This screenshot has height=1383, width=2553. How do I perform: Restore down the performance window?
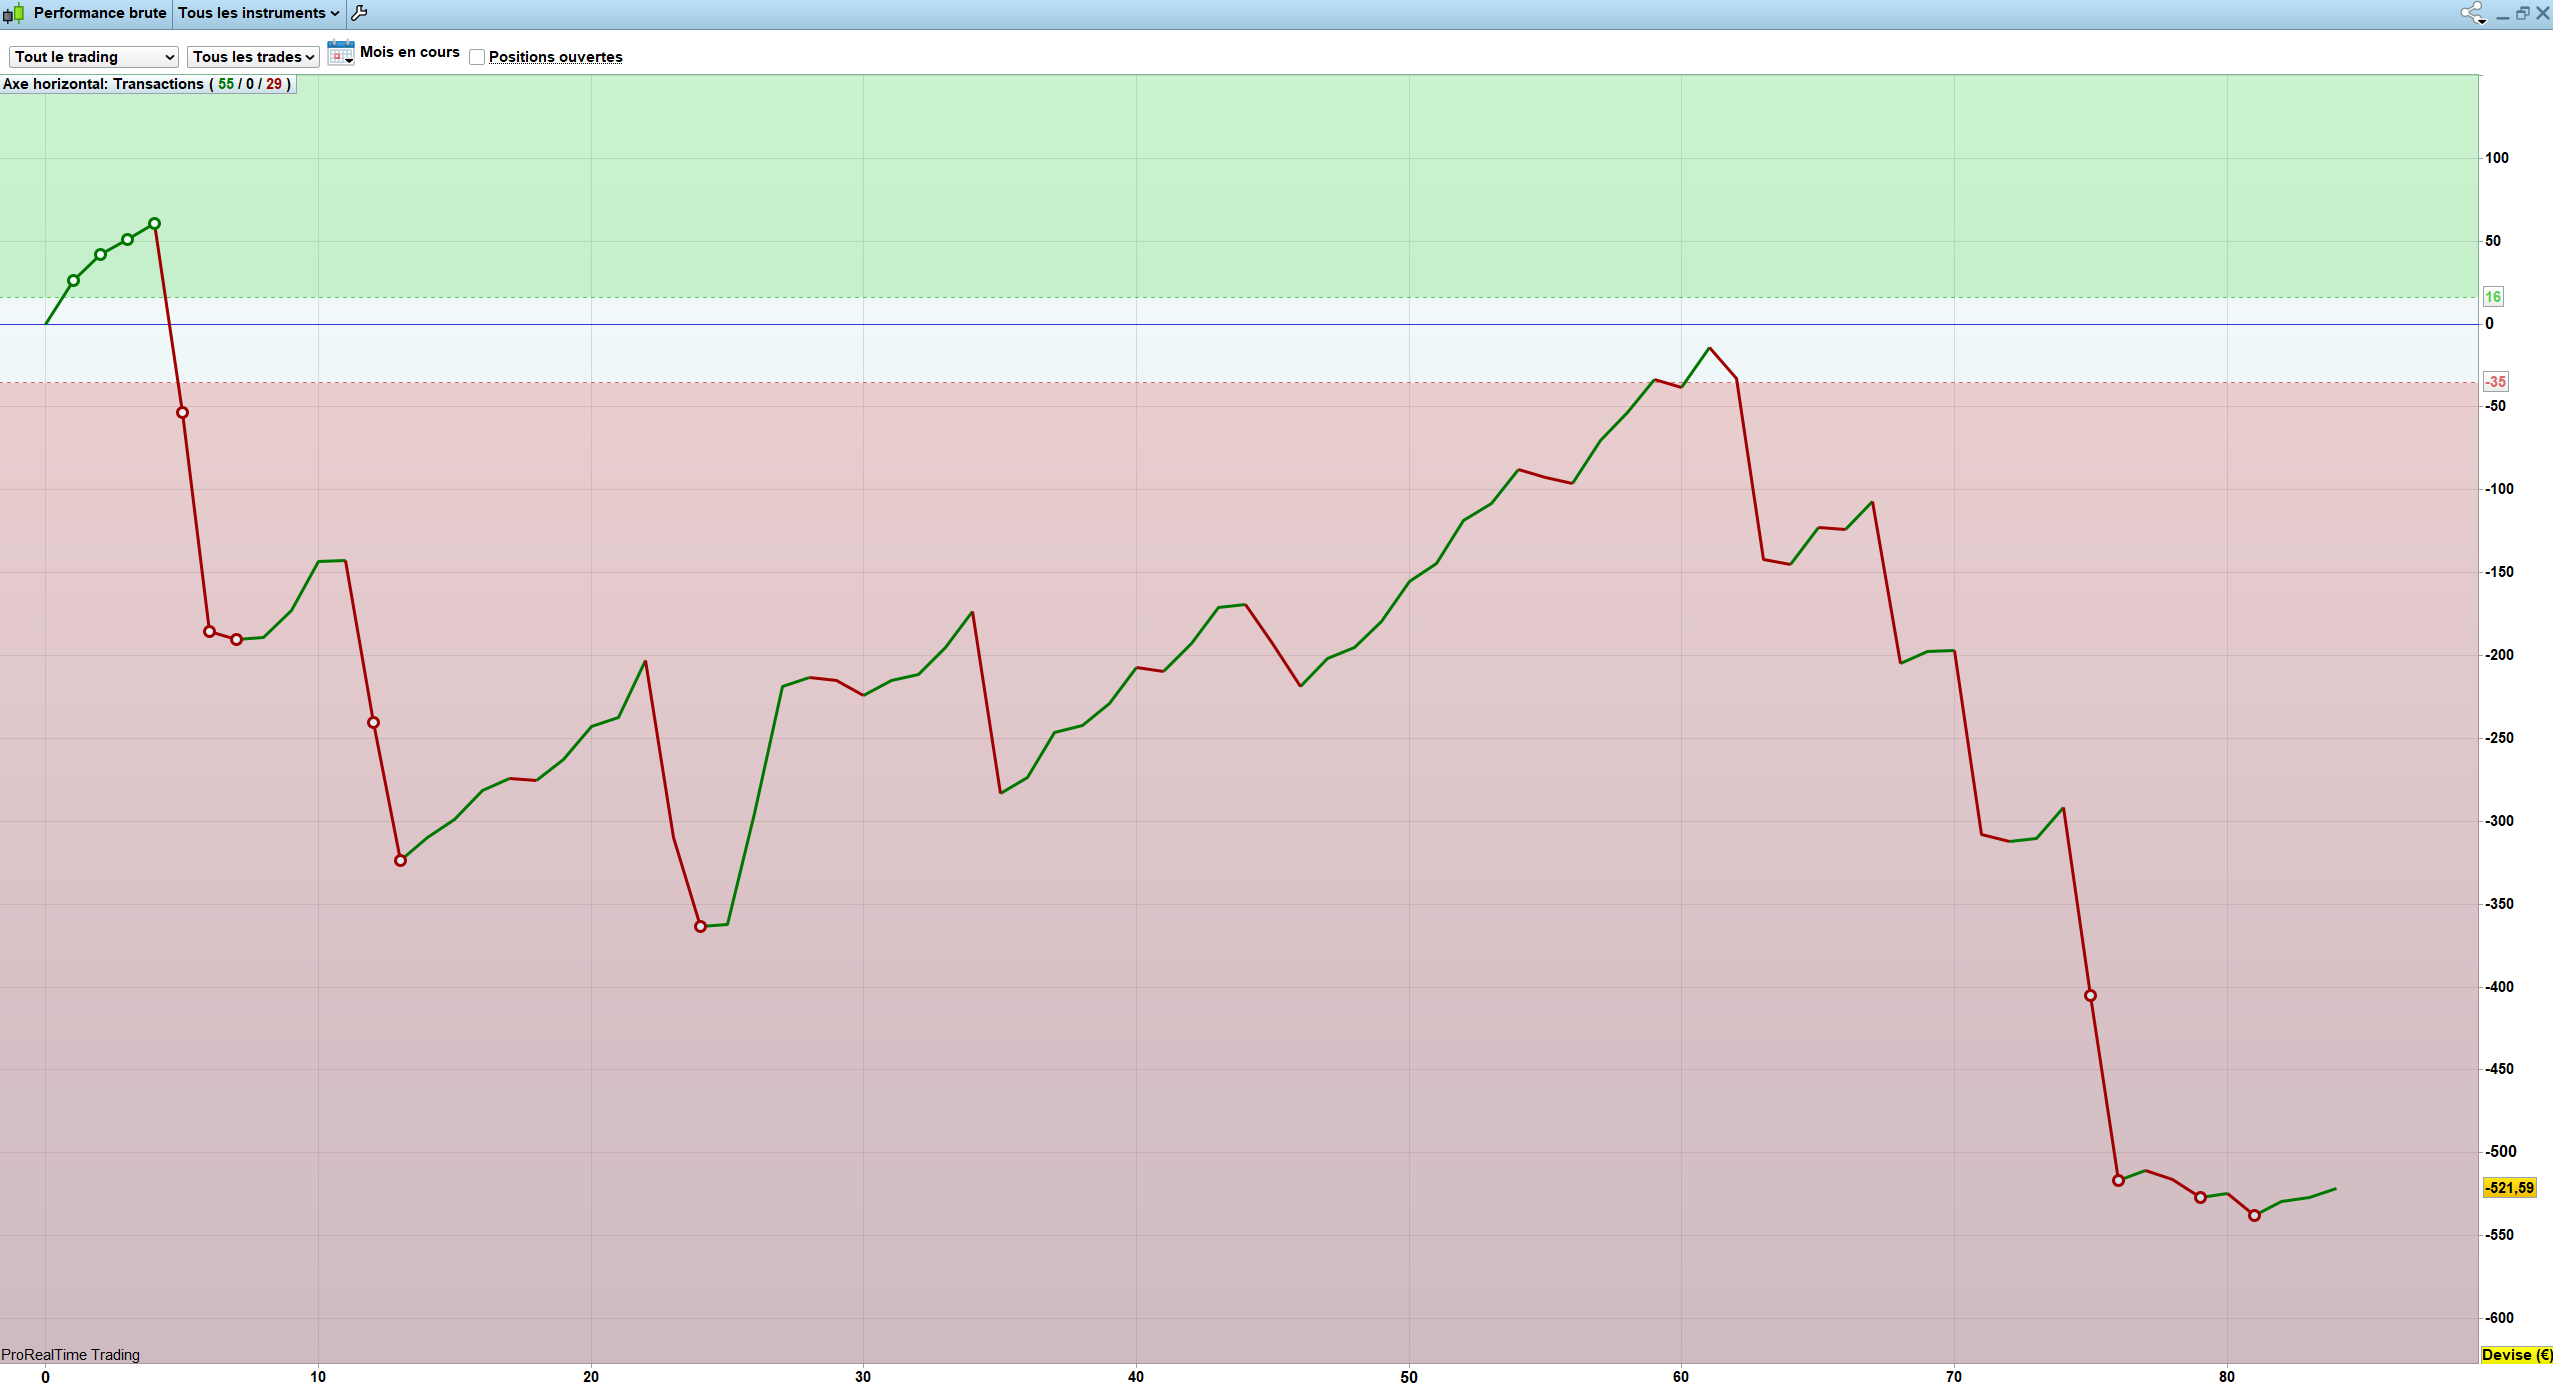(2522, 13)
